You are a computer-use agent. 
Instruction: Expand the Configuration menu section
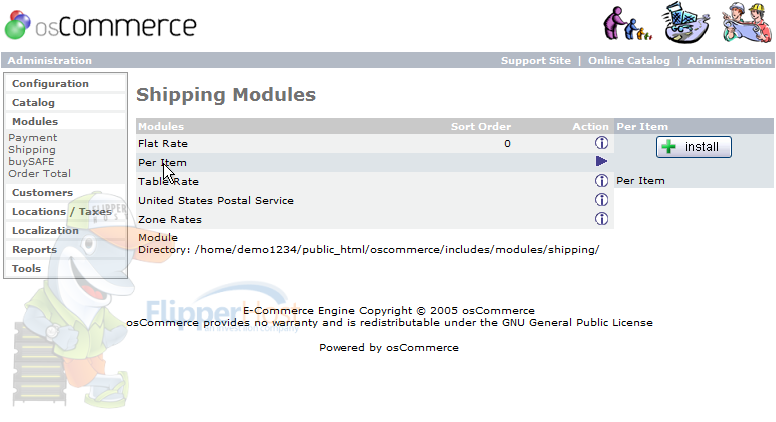tap(50, 84)
